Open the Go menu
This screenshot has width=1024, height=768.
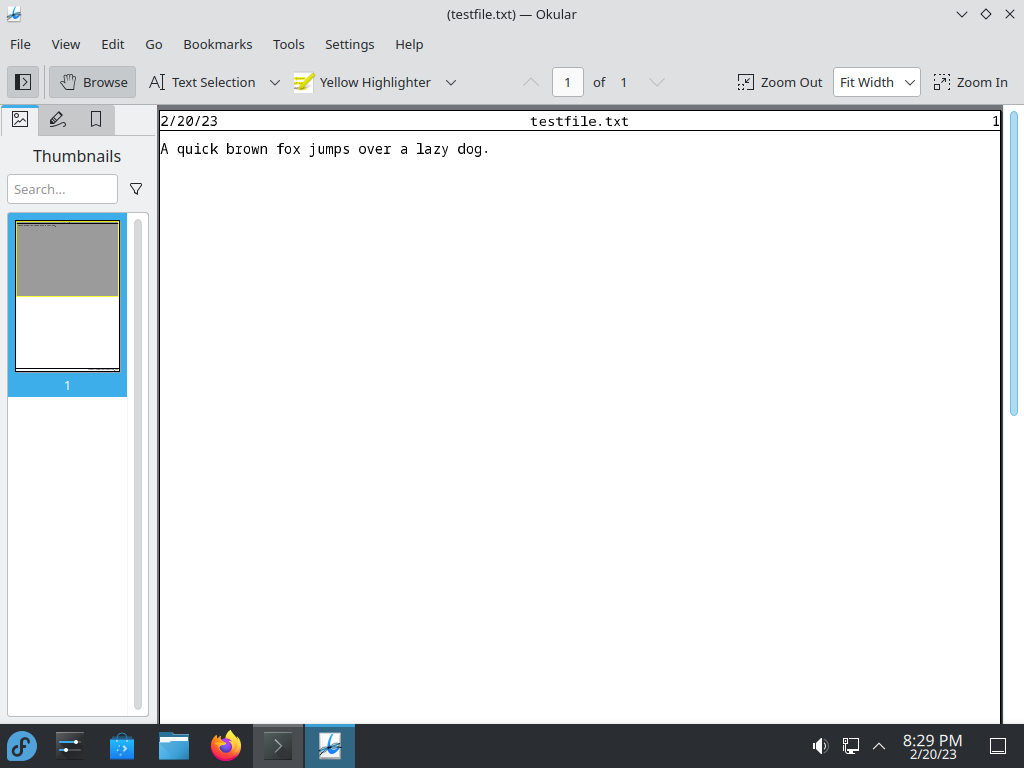[153, 44]
